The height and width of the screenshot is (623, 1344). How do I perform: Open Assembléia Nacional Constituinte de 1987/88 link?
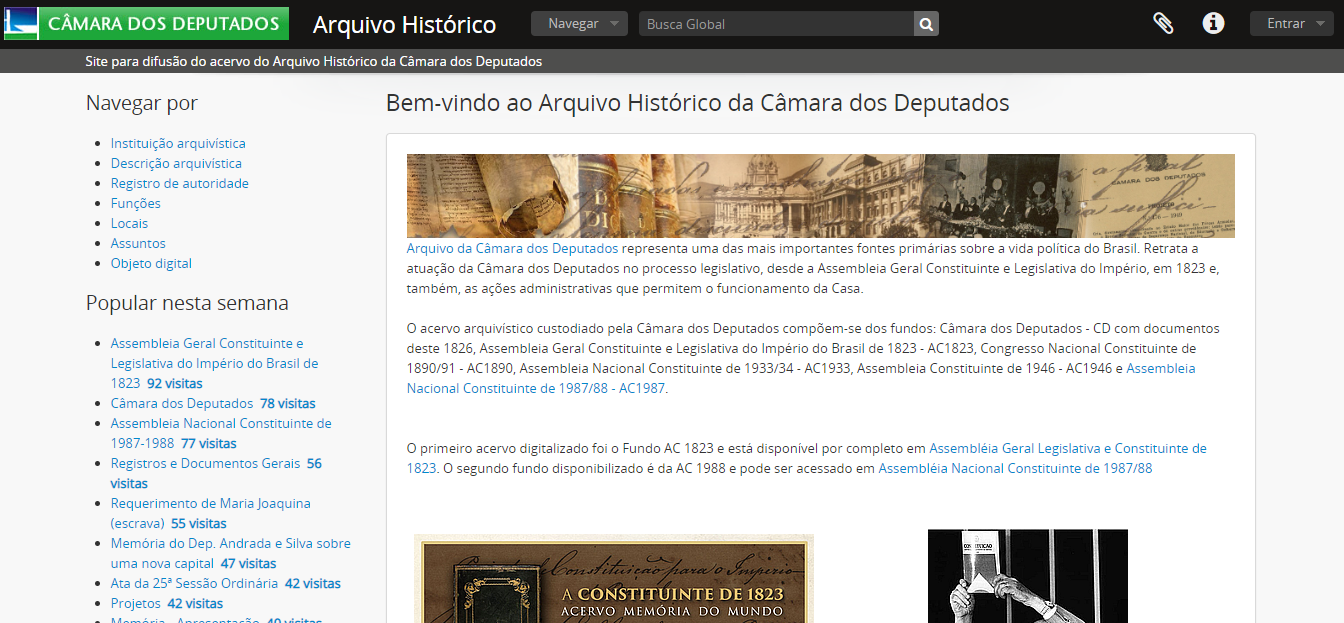pos(1015,468)
